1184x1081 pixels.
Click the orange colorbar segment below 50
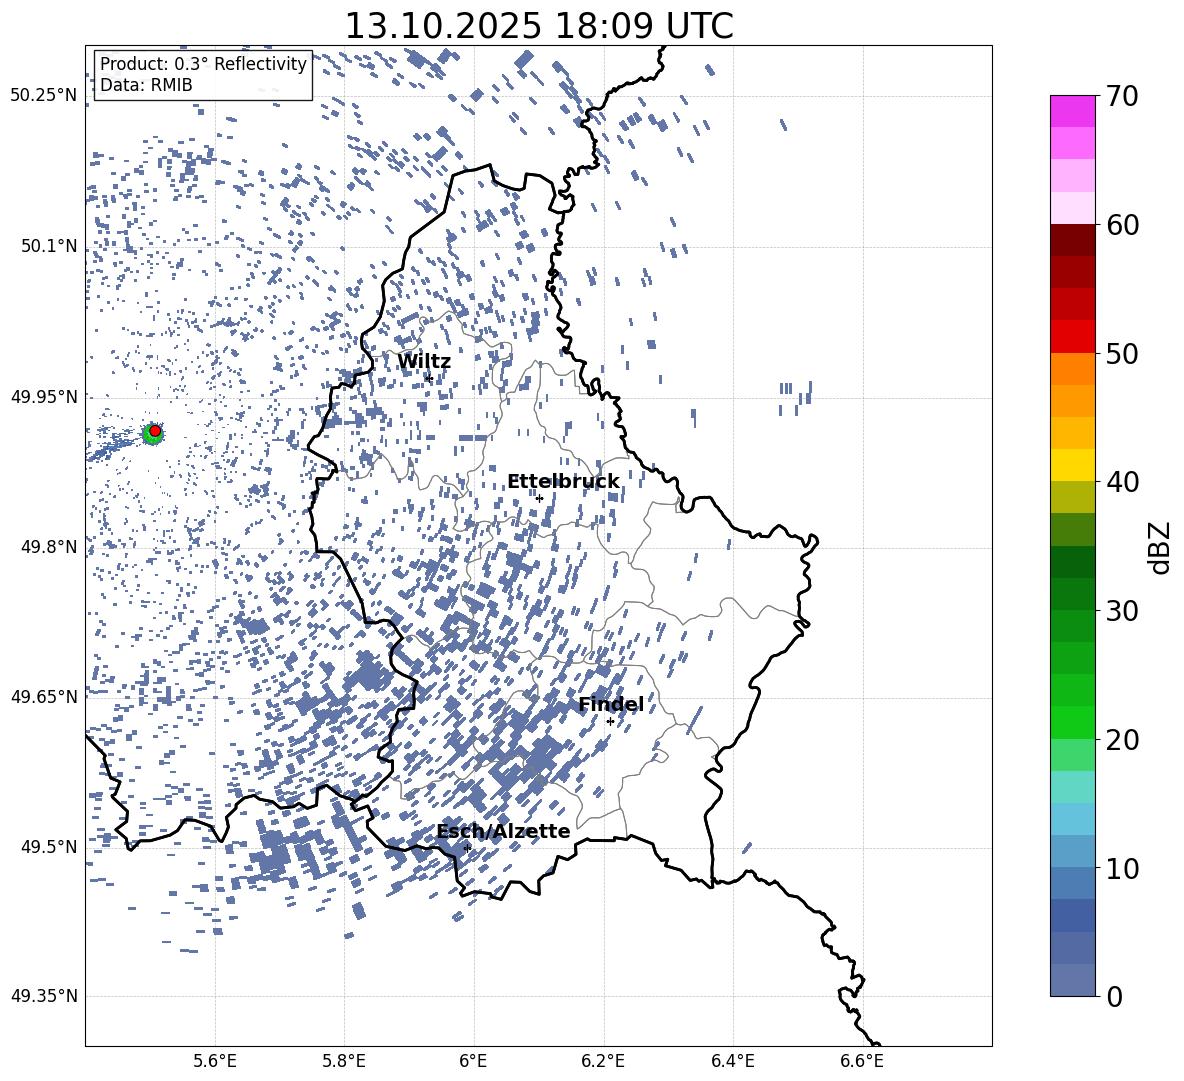(1072, 368)
